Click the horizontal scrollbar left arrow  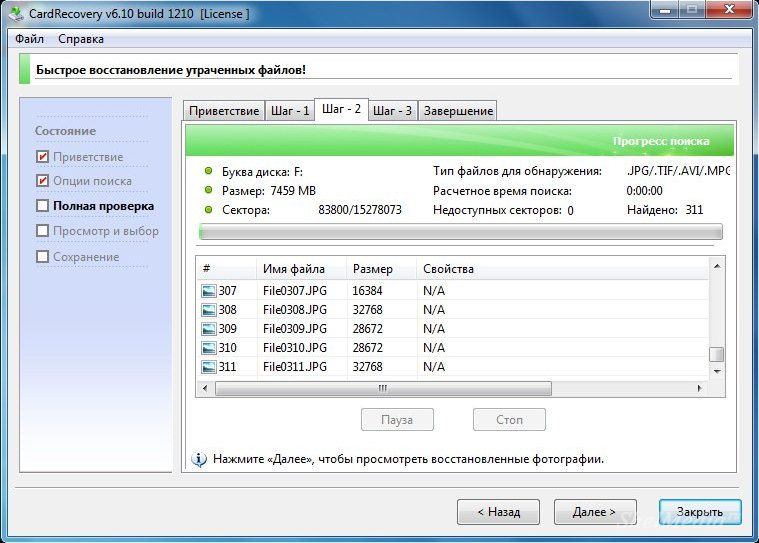coord(205,388)
